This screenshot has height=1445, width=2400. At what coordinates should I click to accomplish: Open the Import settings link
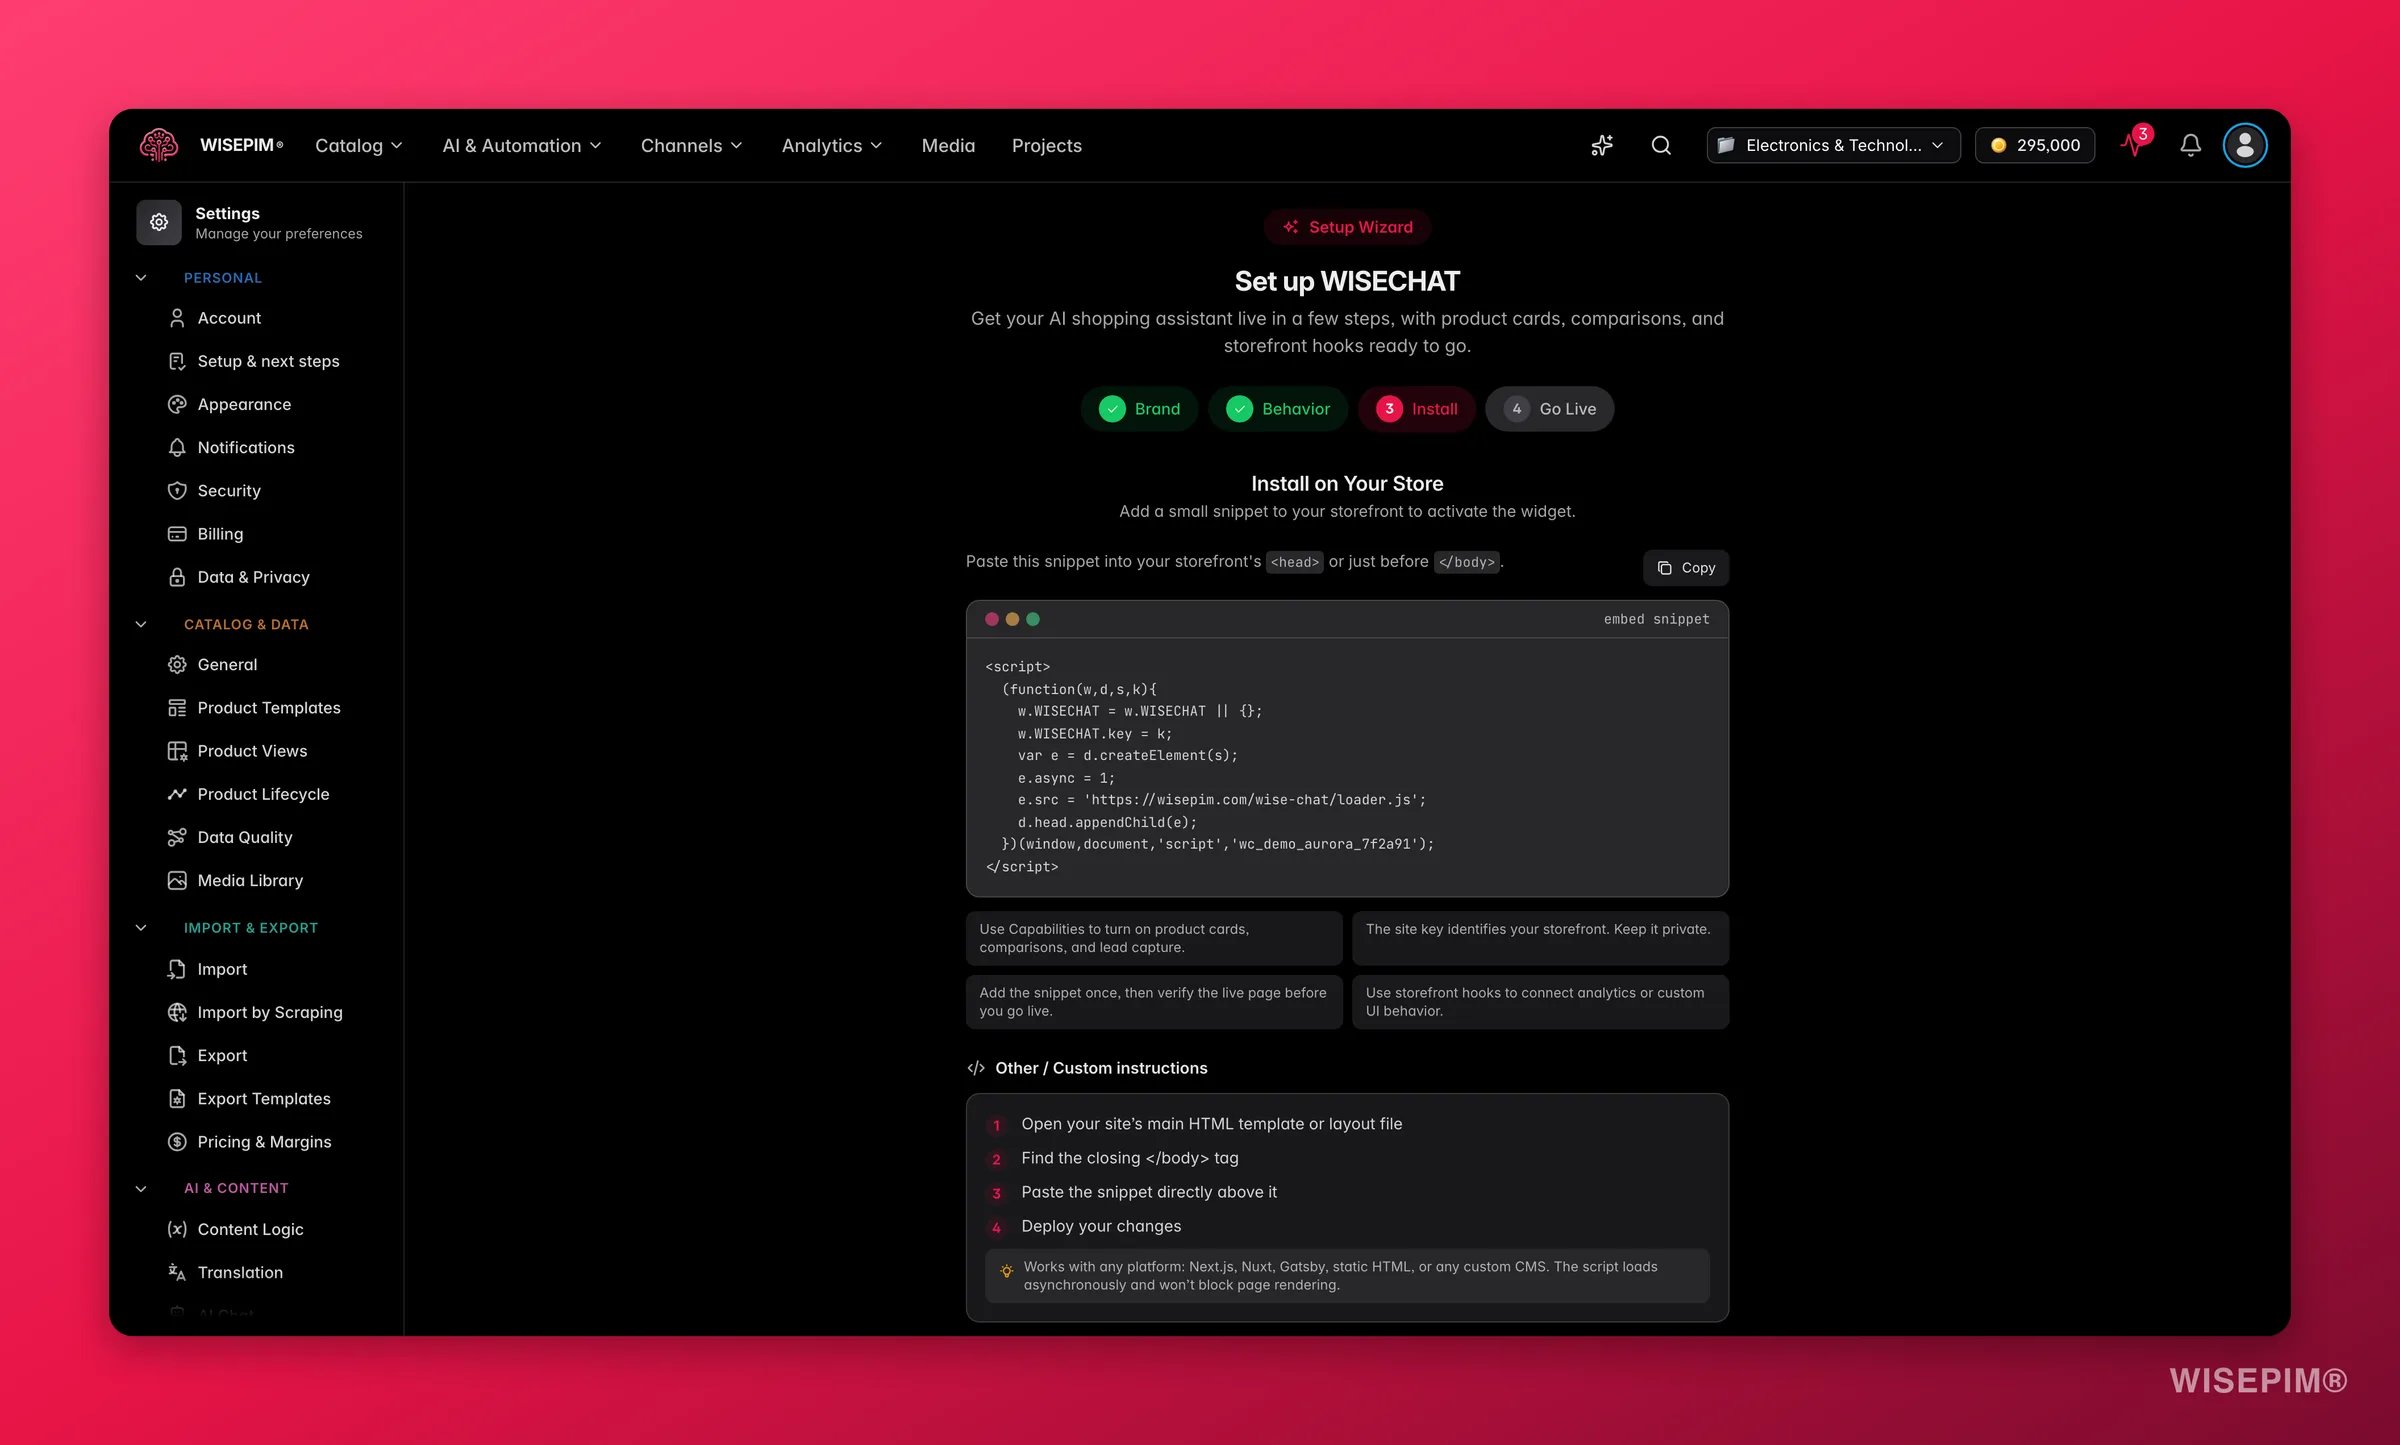click(222, 969)
